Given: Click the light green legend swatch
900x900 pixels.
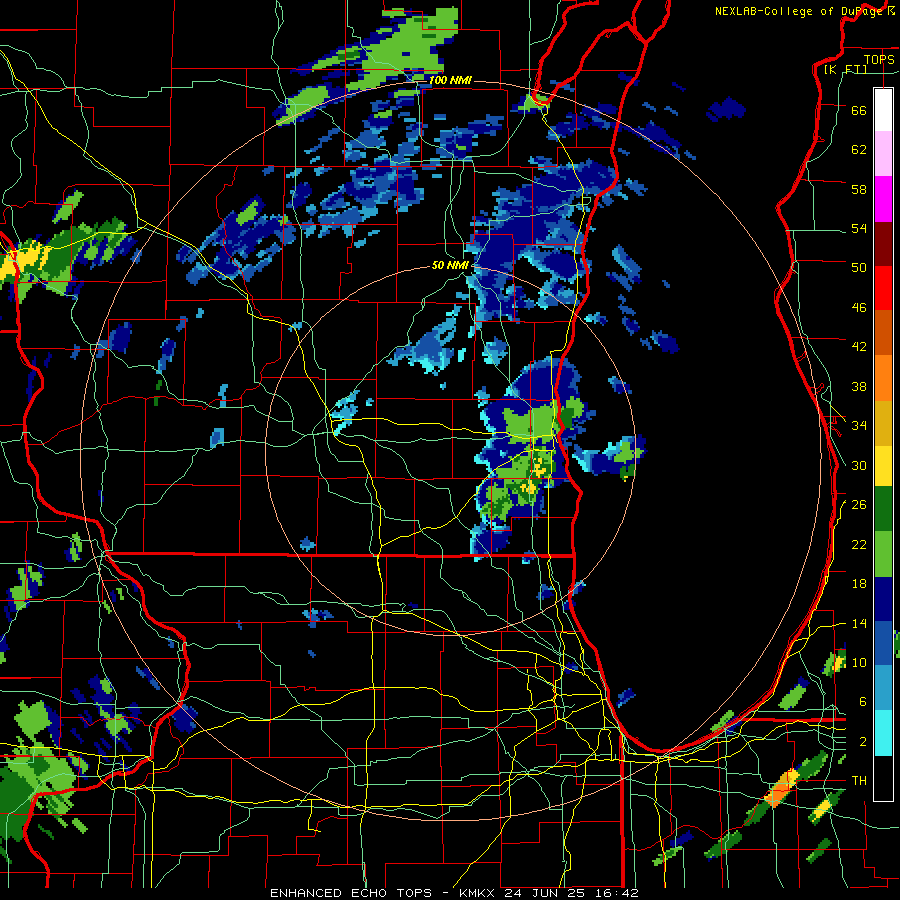Looking at the screenshot, I should [x=883, y=554].
